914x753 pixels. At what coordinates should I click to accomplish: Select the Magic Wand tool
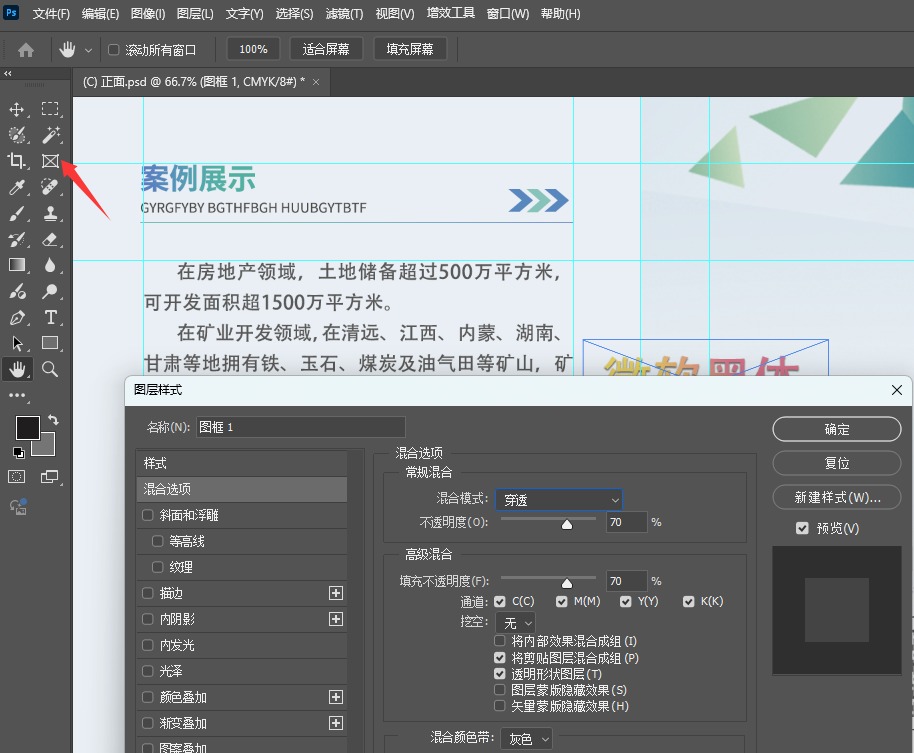(50, 135)
